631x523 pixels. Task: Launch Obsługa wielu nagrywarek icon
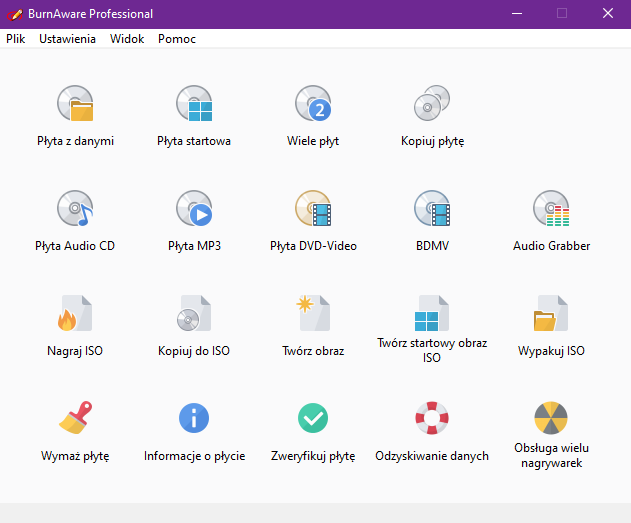551,418
